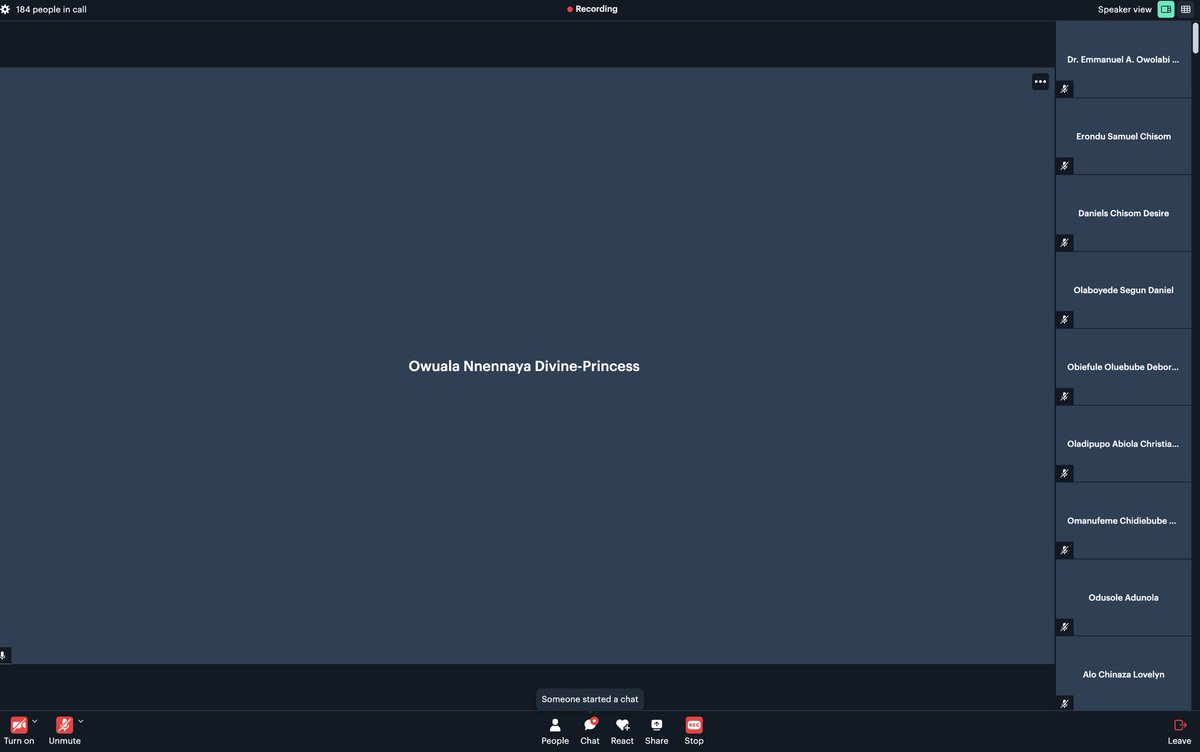
Task: Click muted mic icon on Alo Chinaza tile
Action: 1065,704
